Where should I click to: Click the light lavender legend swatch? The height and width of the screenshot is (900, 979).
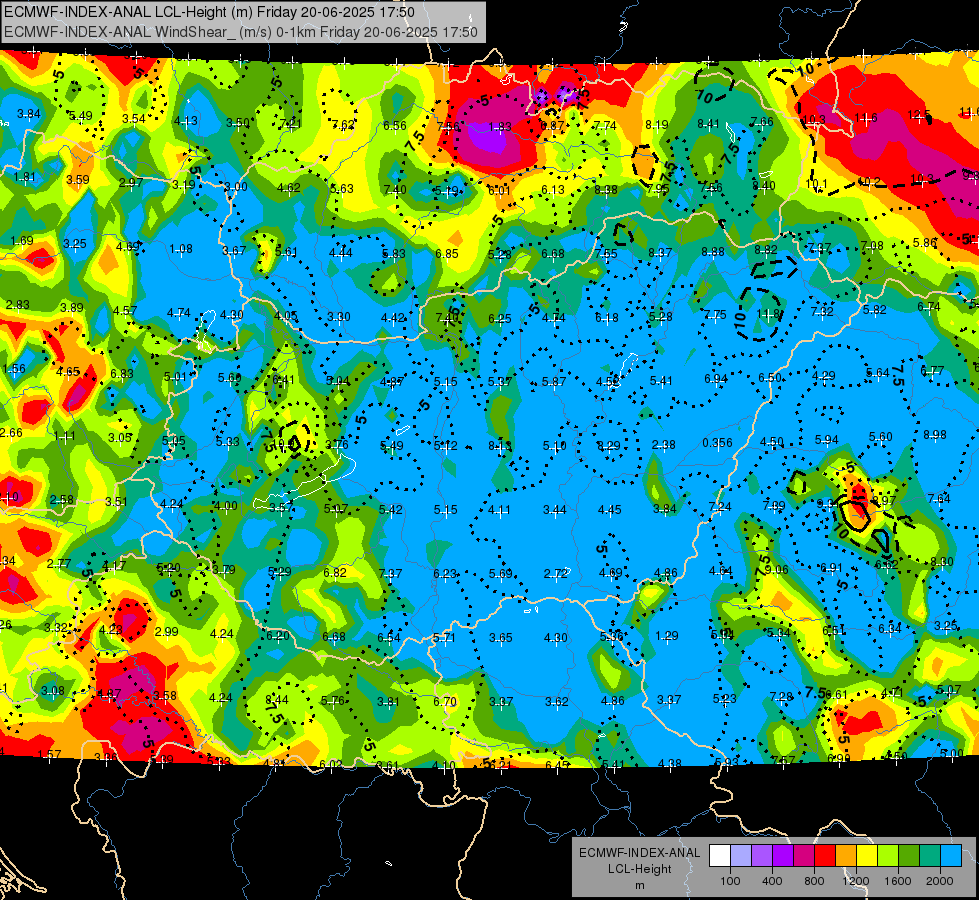pos(741,856)
